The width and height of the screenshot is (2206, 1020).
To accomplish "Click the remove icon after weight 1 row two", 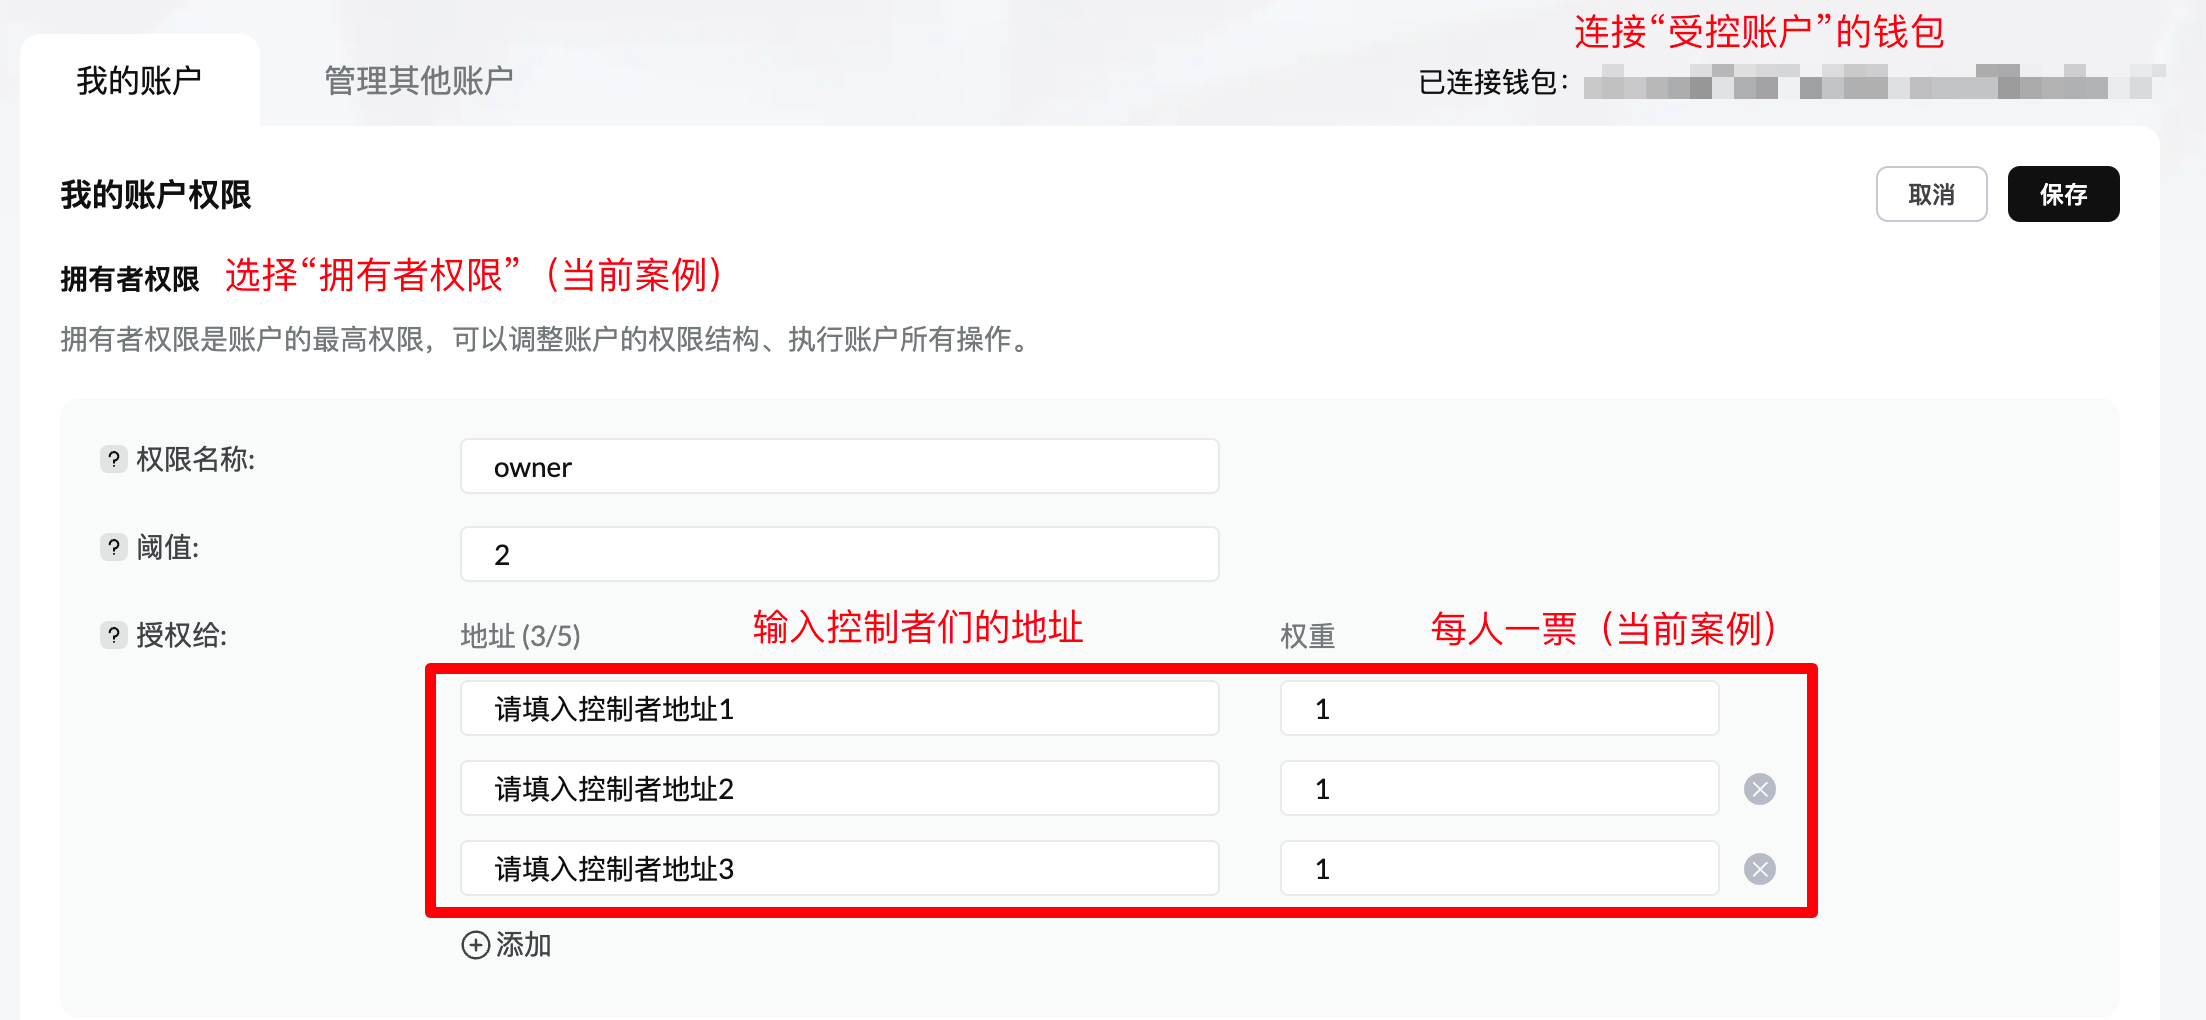I will [x=1759, y=788].
